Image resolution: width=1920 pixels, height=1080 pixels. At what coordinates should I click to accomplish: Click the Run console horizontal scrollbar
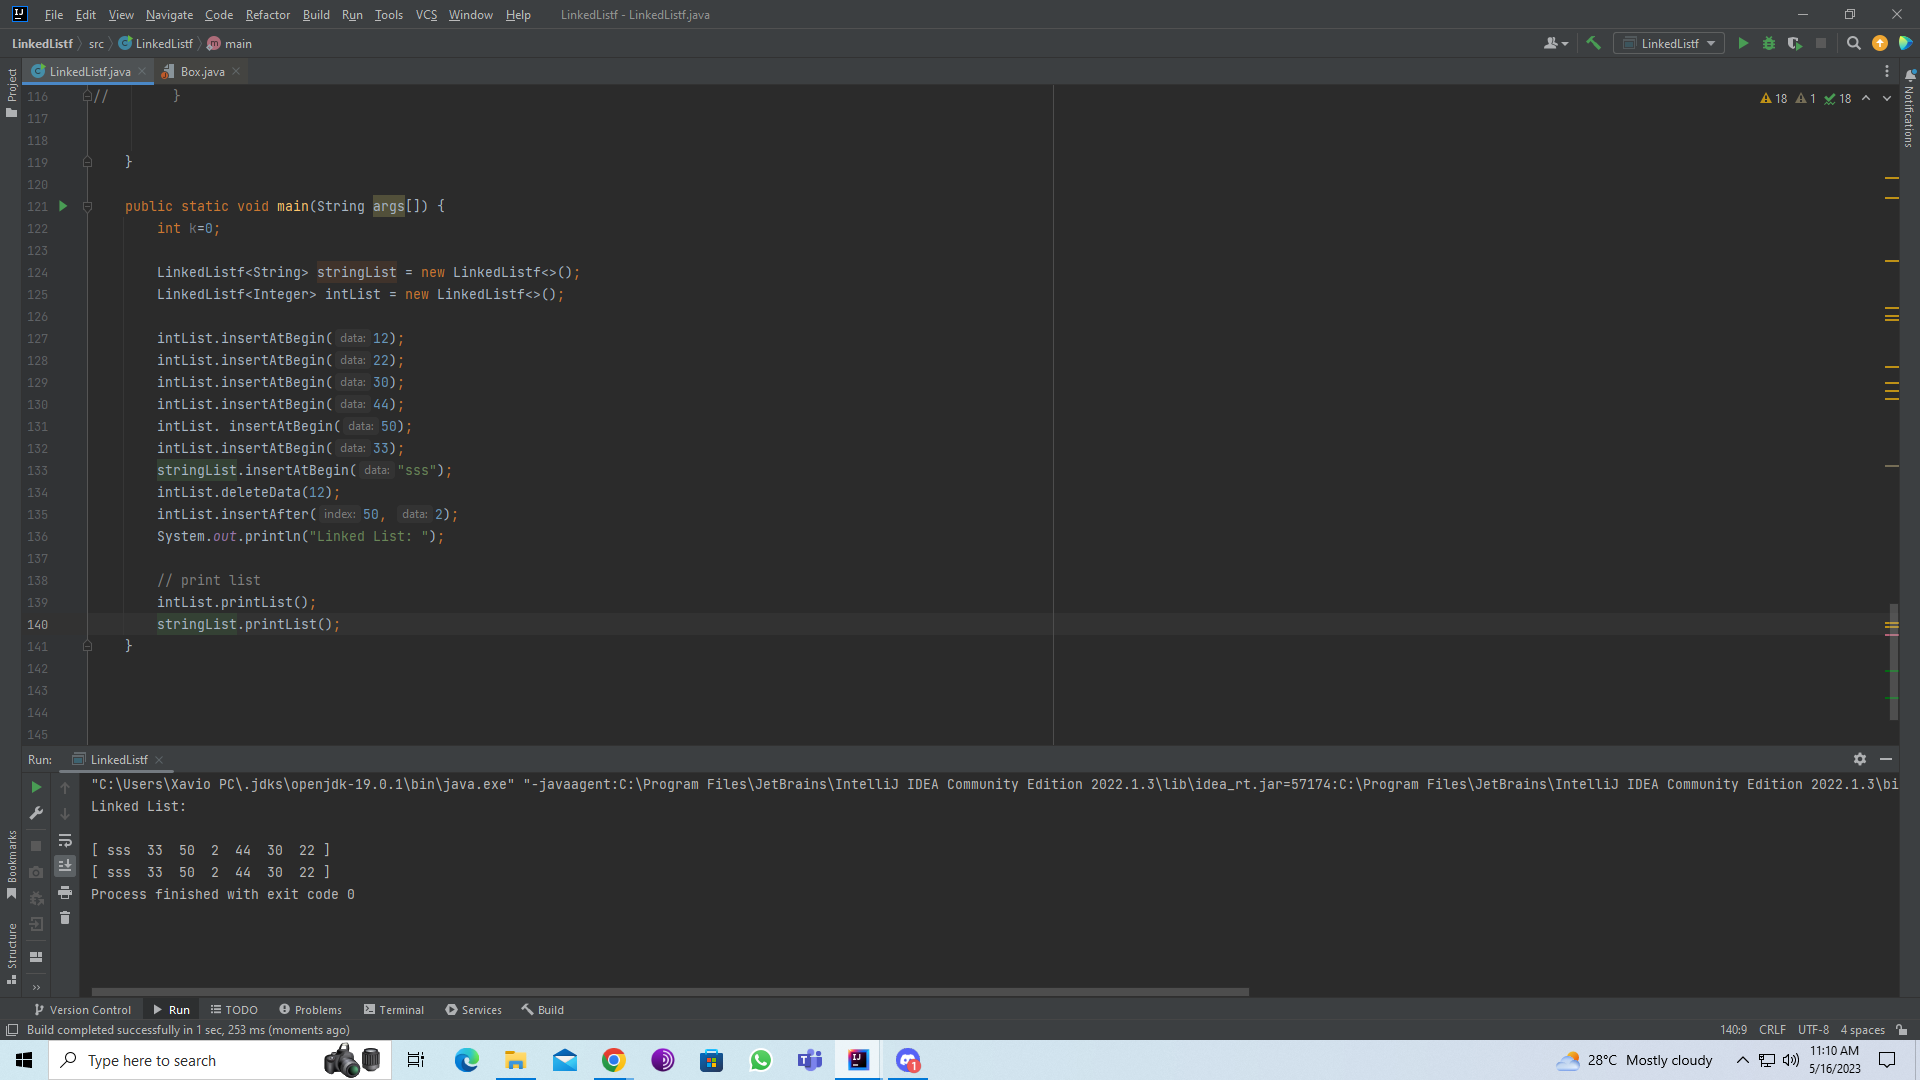click(670, 992)
